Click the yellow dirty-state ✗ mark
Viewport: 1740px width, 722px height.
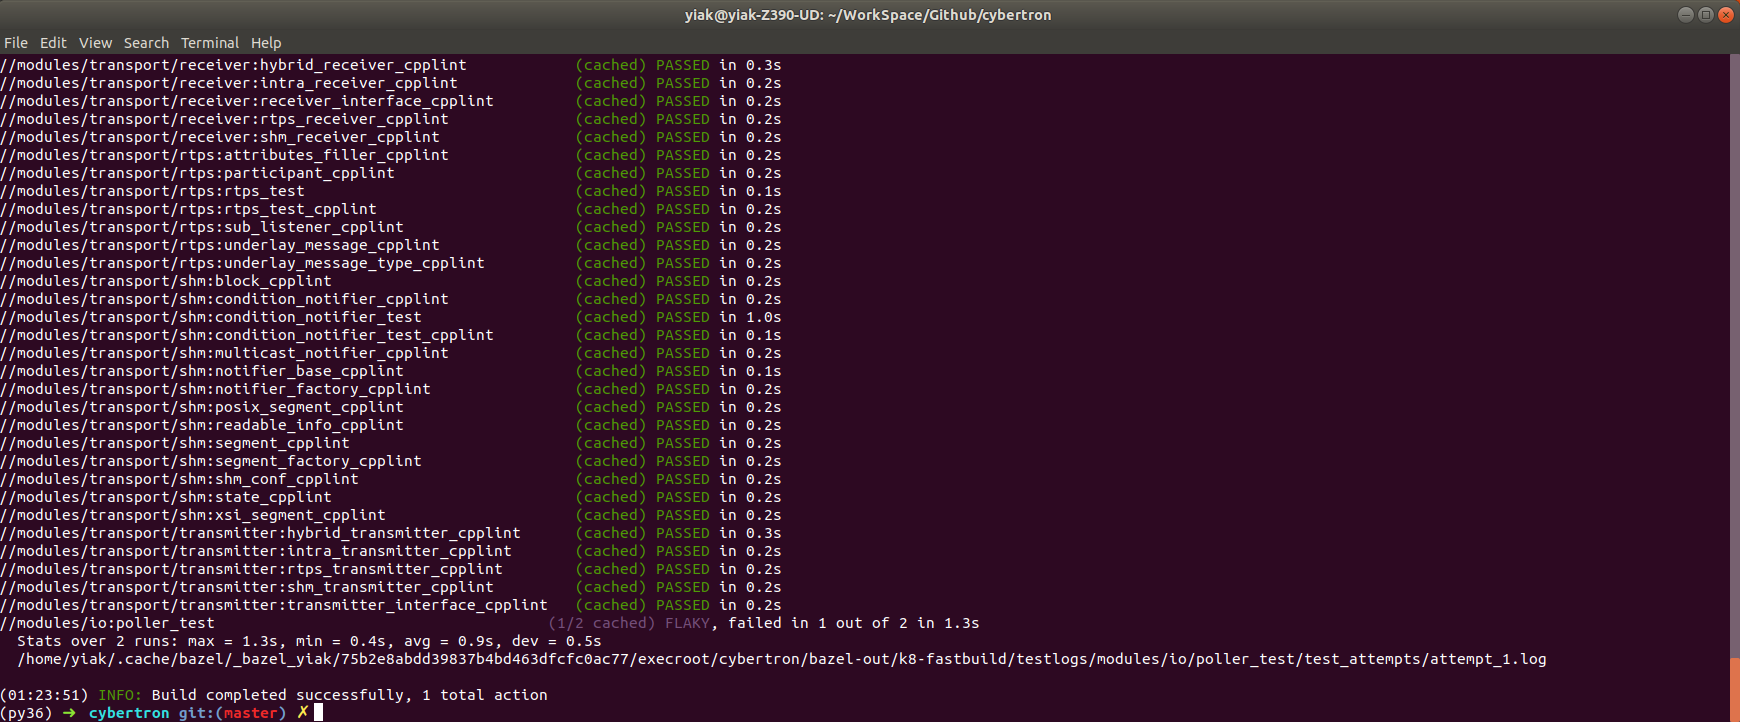pyautogui.click(x=303, y=713)
